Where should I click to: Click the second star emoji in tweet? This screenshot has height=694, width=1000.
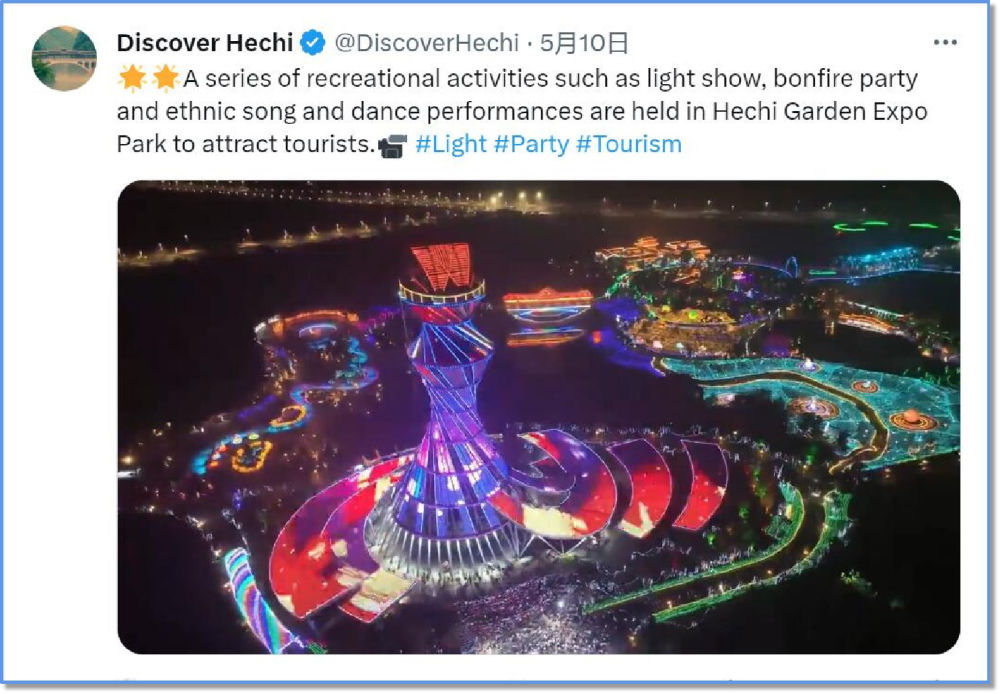165,78
